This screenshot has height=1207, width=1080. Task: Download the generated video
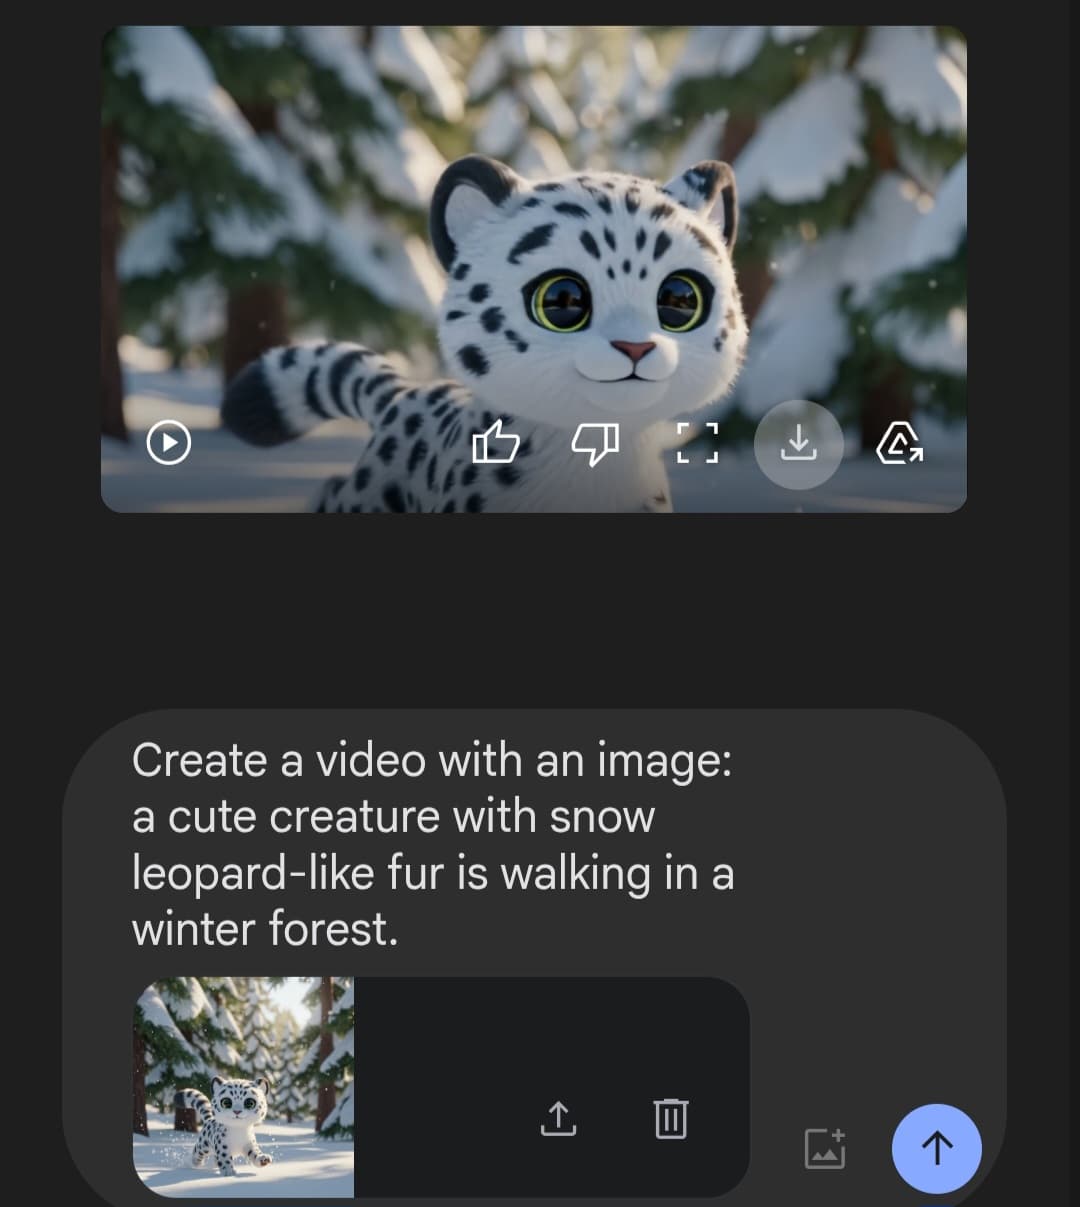[798, 443]
